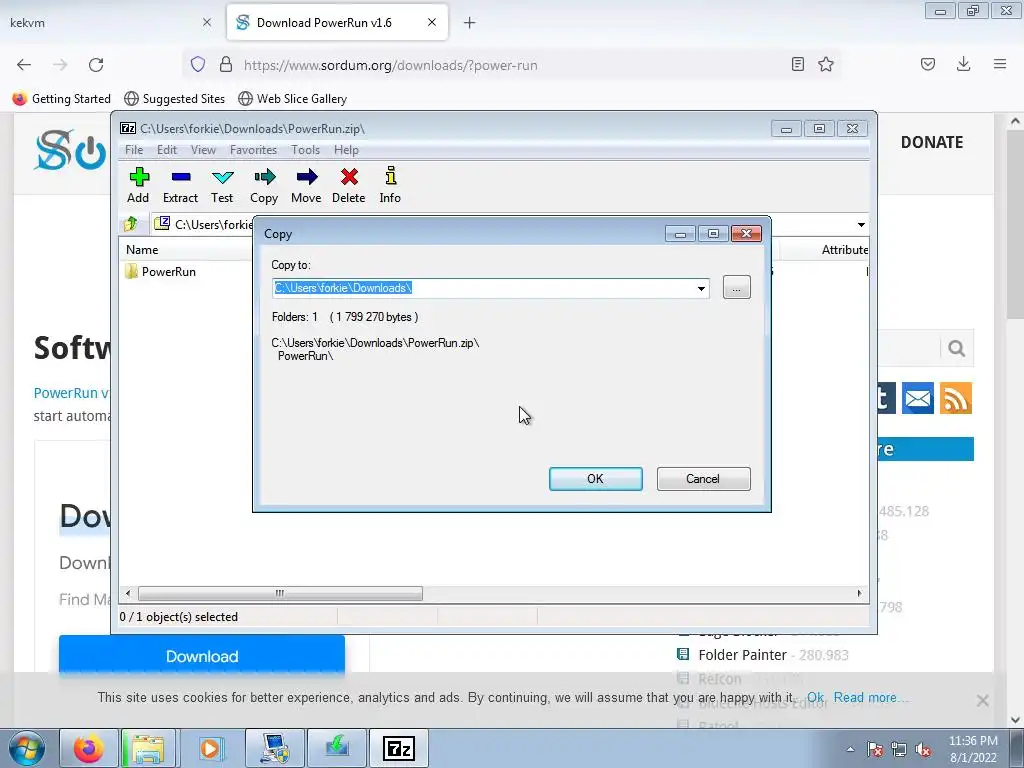The image size is (1024, 768).
Task: Open the Suggested Sites bookmark
Action: pyautogui.click(x=174, y=99)
